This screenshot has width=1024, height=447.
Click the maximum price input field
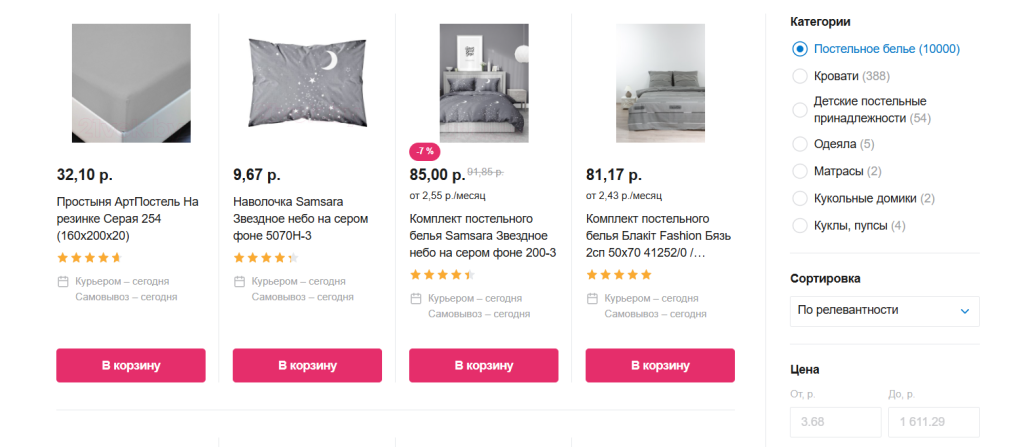[933, 422]
